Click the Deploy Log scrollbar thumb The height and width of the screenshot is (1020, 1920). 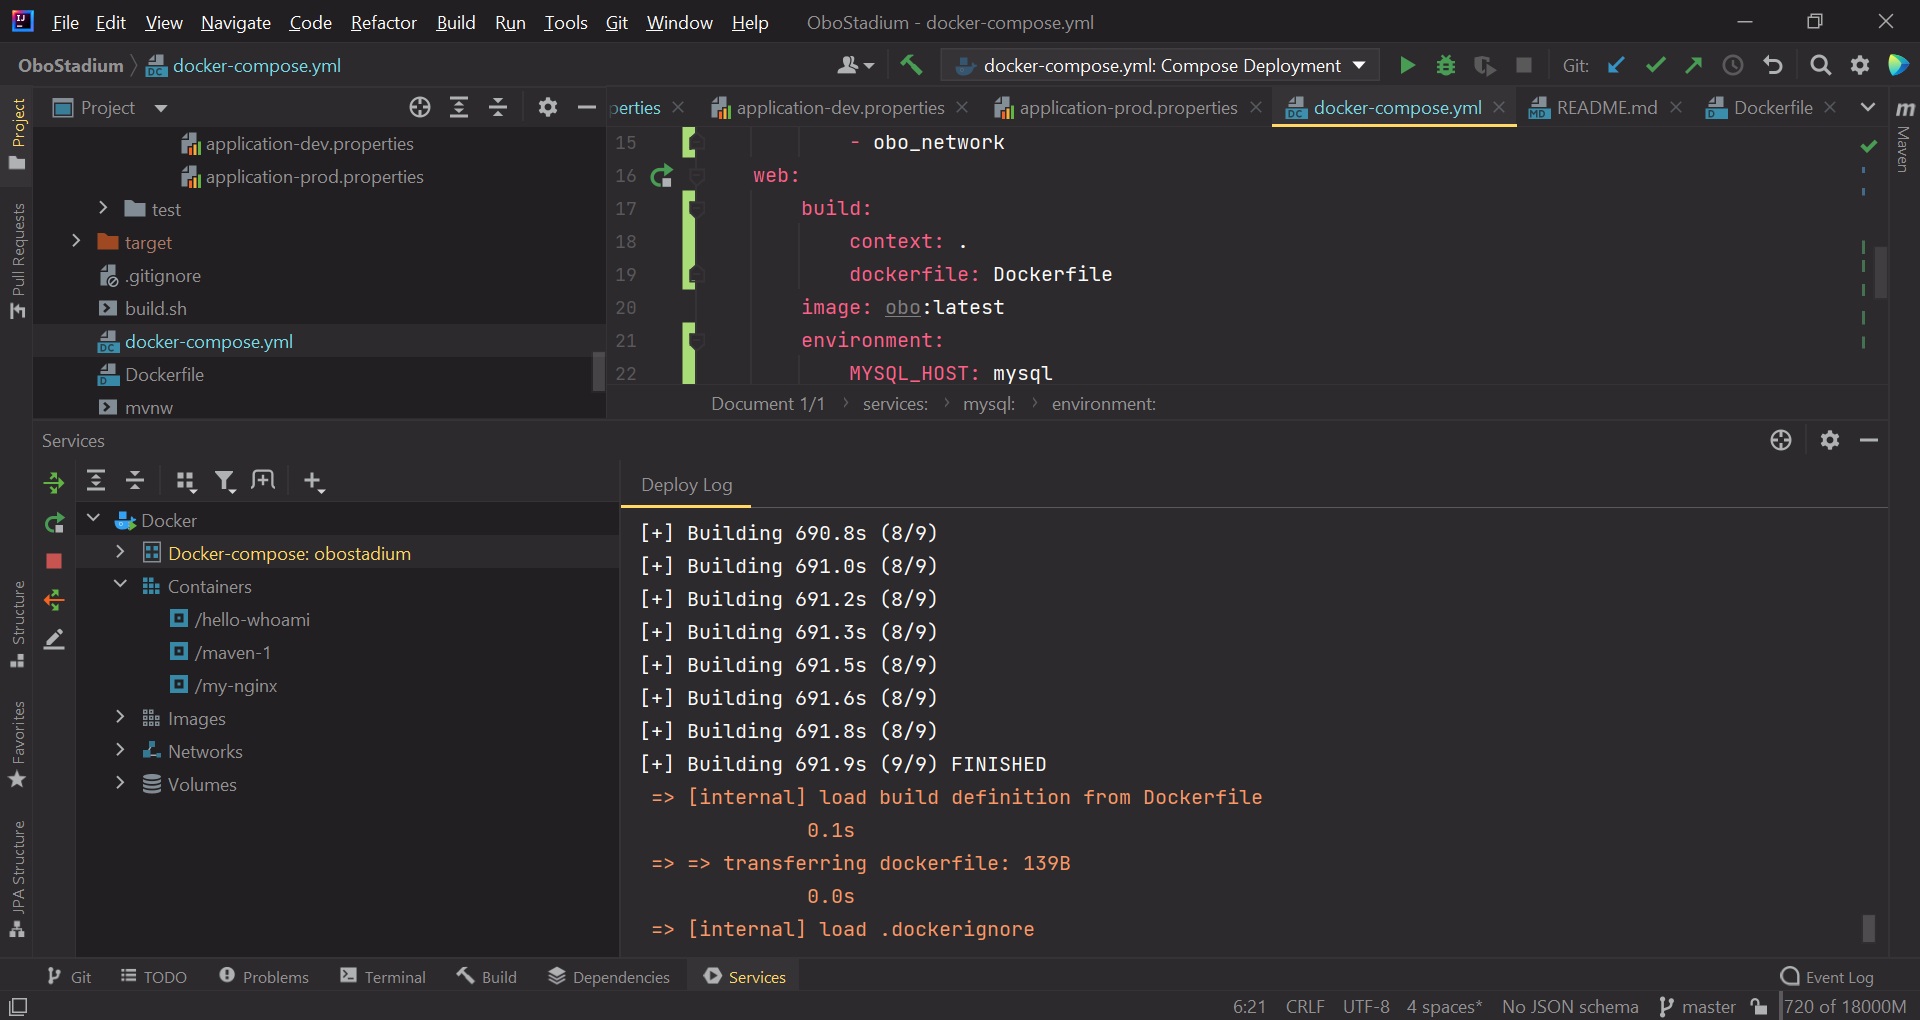[1868, 928]
